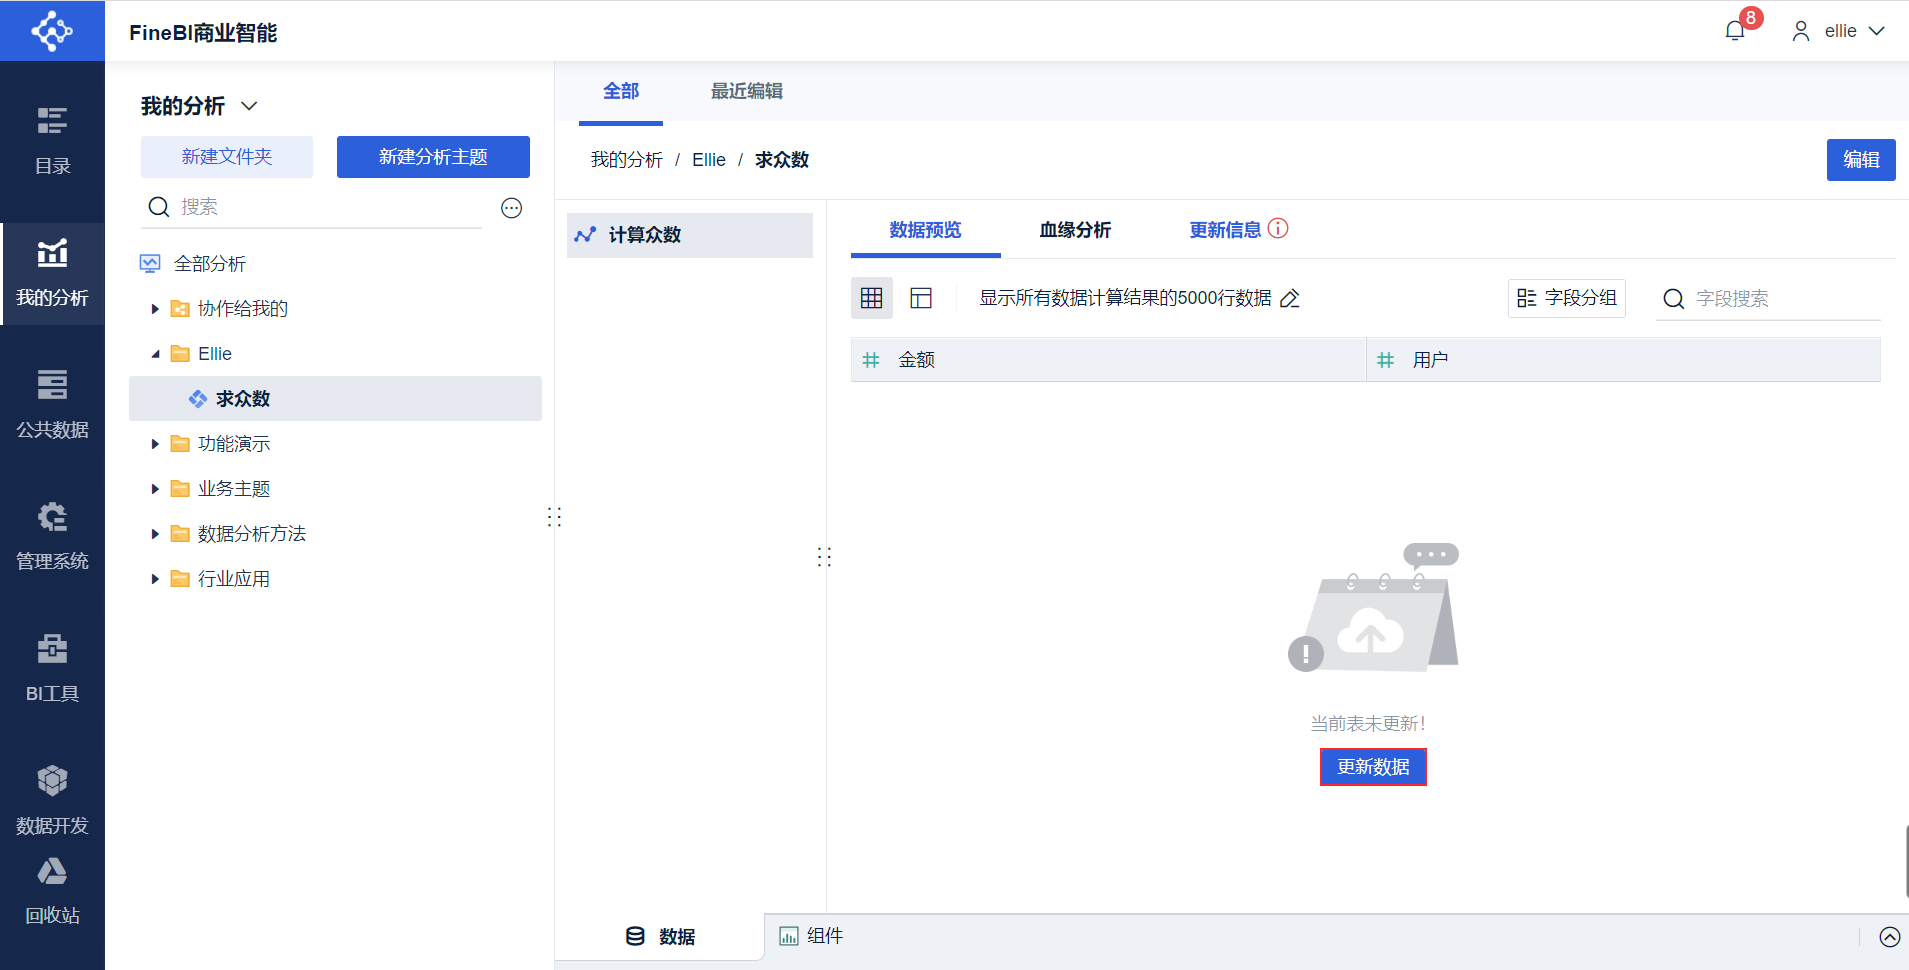Select the 求众数 analysis subject
Viewport: 1909px width, 970px height.
coord(335,399)
